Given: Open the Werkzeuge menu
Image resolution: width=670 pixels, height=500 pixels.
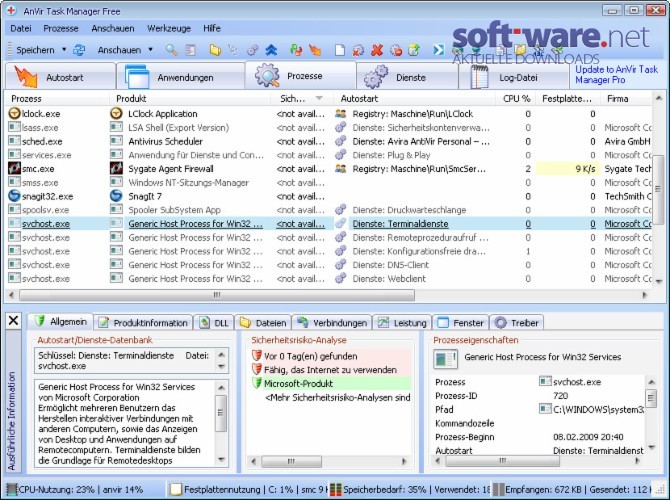Looking at the screenshot, I should [169, 29].
